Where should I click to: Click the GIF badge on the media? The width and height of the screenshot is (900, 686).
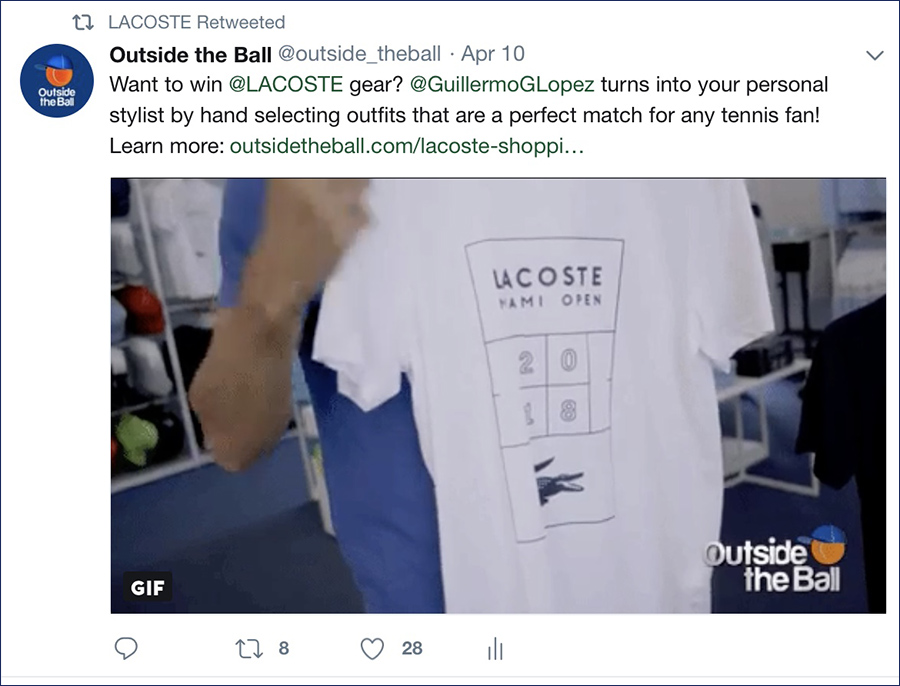pos(148,587)
